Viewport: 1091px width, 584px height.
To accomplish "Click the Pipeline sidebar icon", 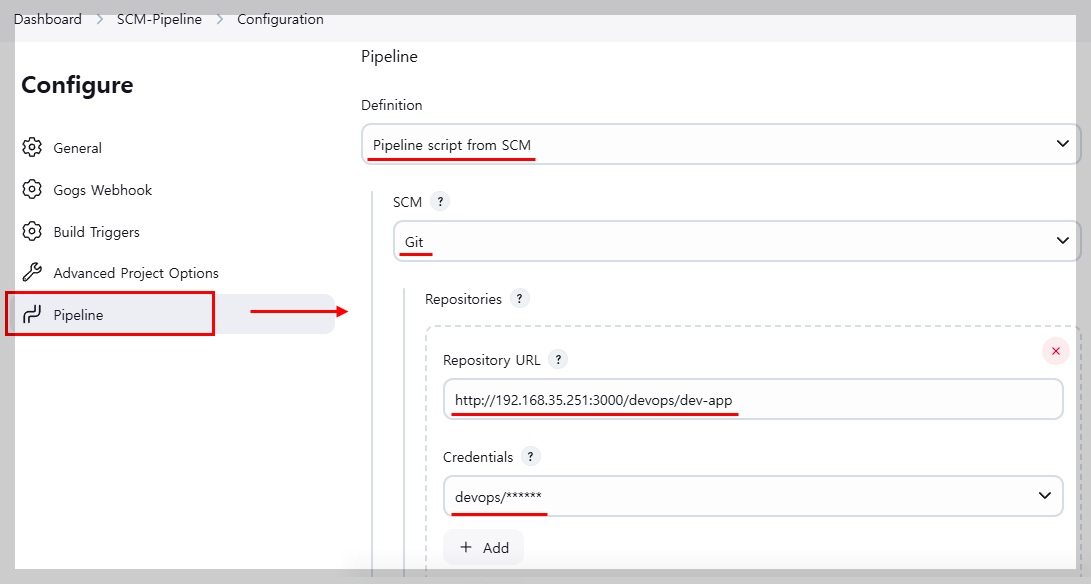I will tap(32, 314).
